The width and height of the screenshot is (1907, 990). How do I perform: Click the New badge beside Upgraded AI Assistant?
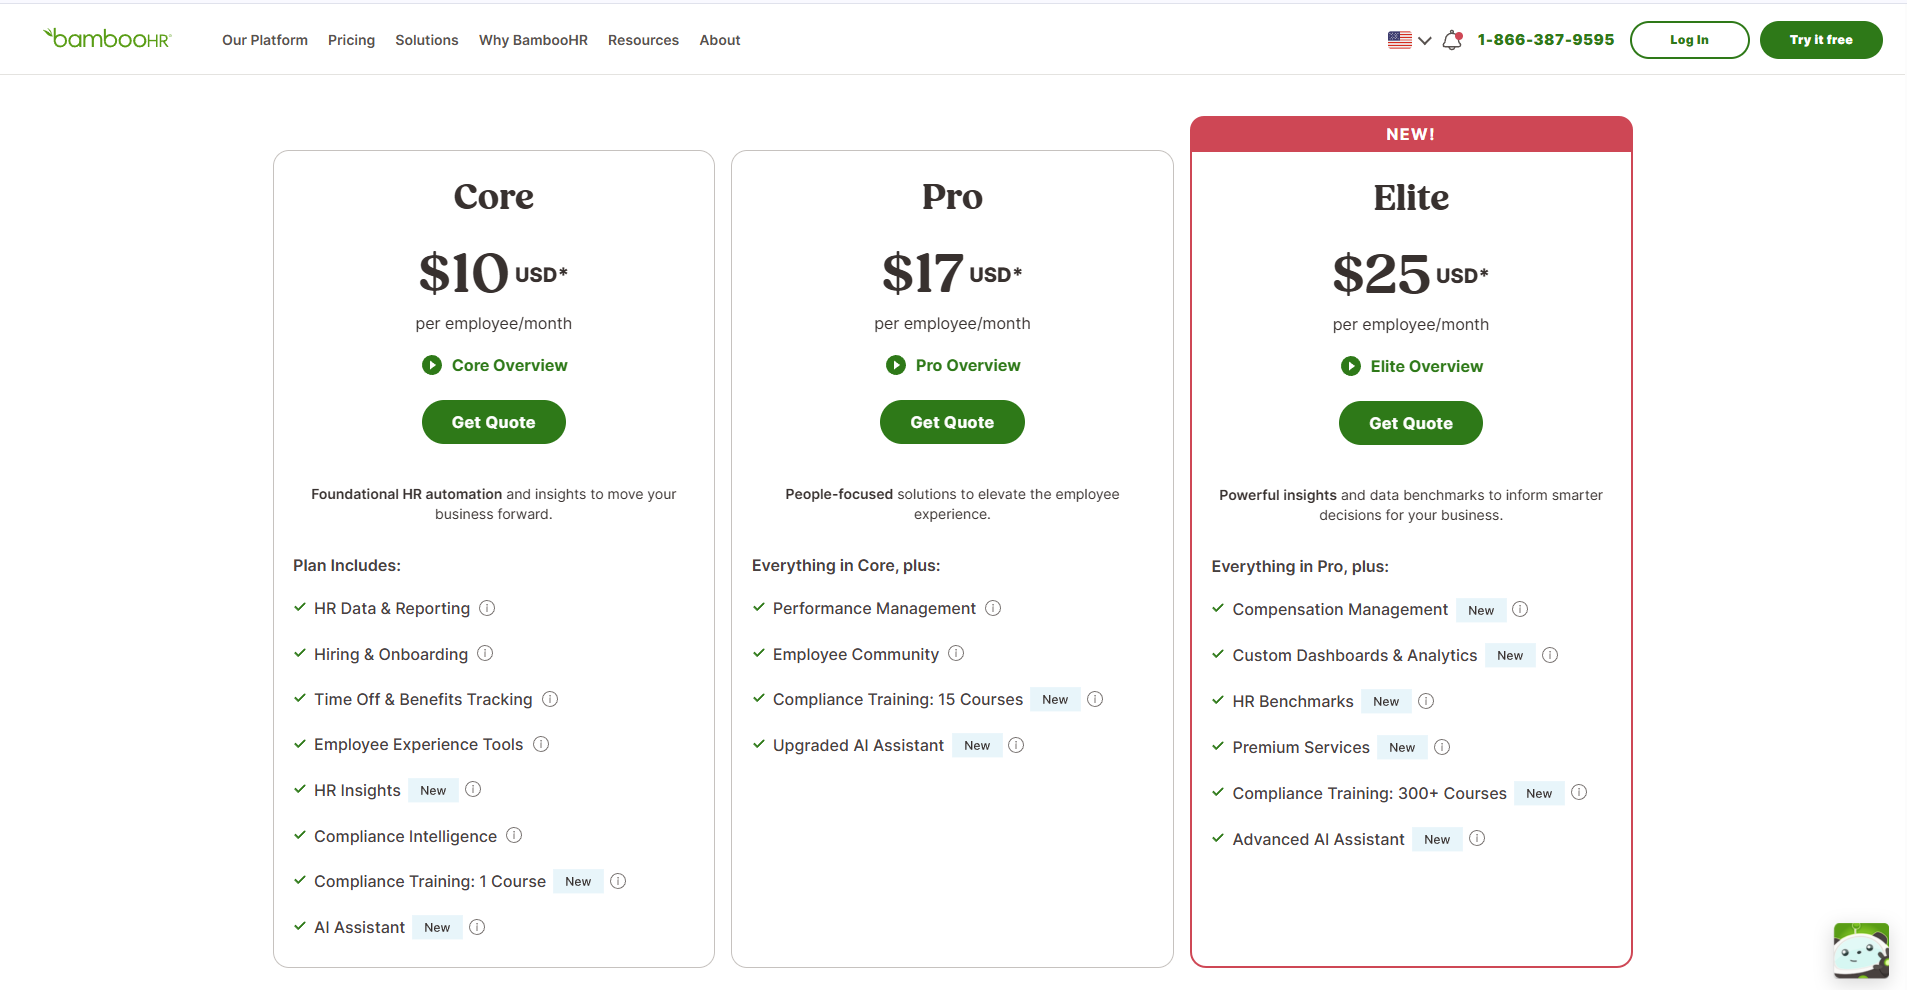coord(977,745)
